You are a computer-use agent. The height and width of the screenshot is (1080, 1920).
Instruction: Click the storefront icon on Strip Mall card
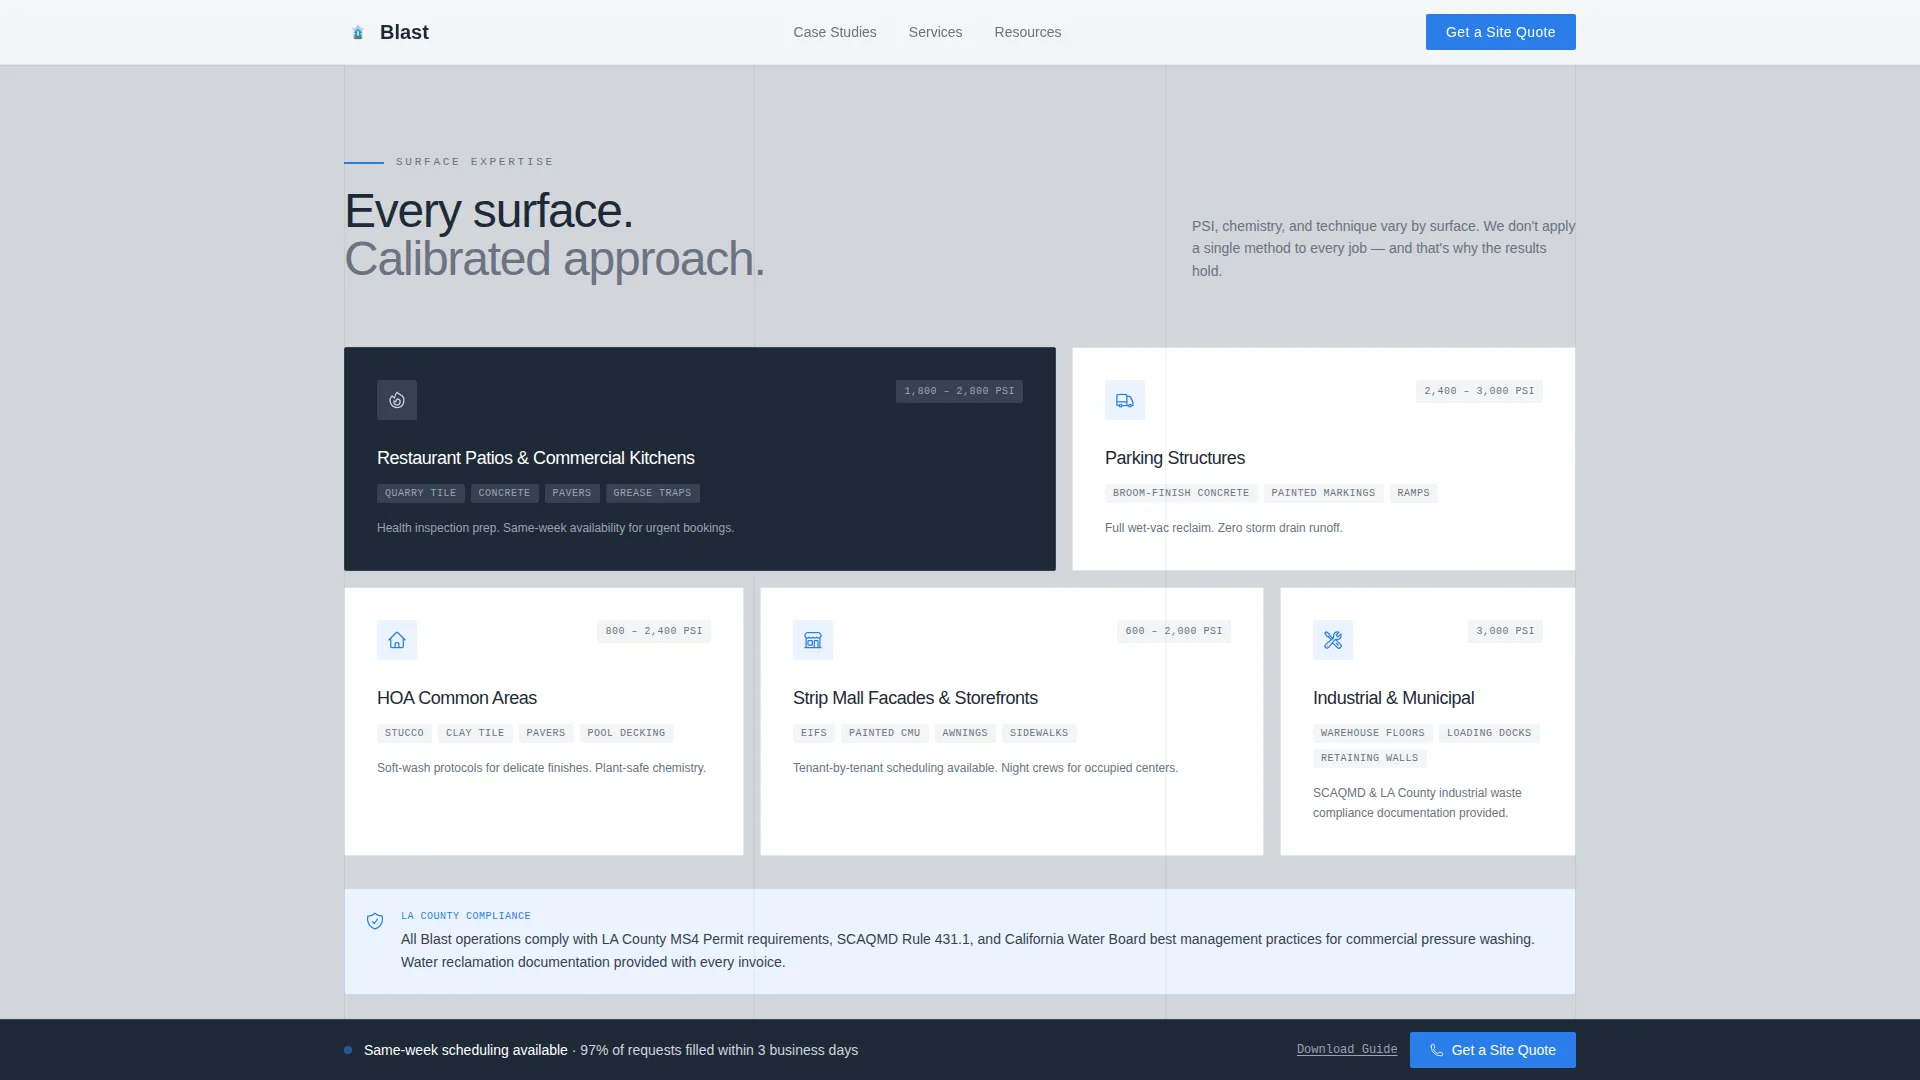813,640
